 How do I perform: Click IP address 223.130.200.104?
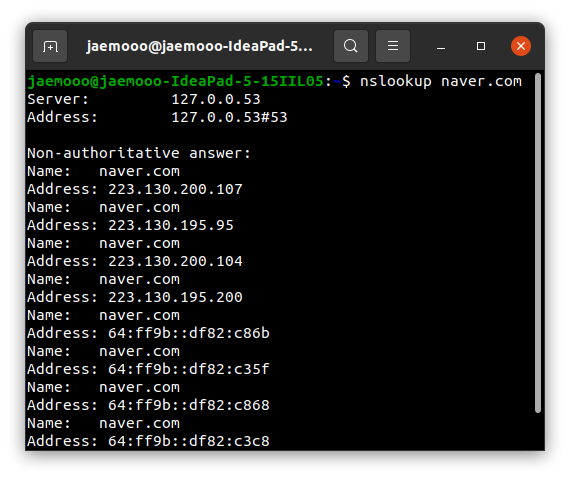coord(175,261)
